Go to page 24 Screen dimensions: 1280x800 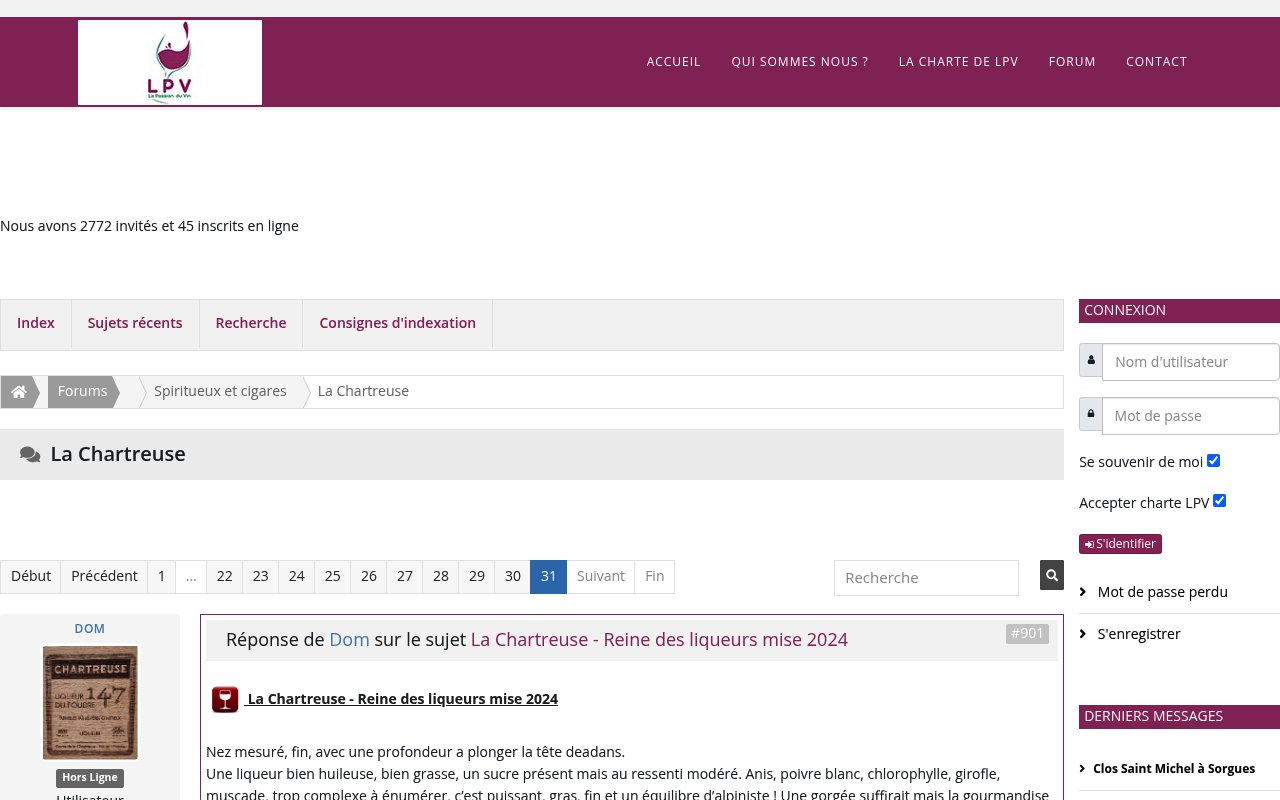coord(297,576)
